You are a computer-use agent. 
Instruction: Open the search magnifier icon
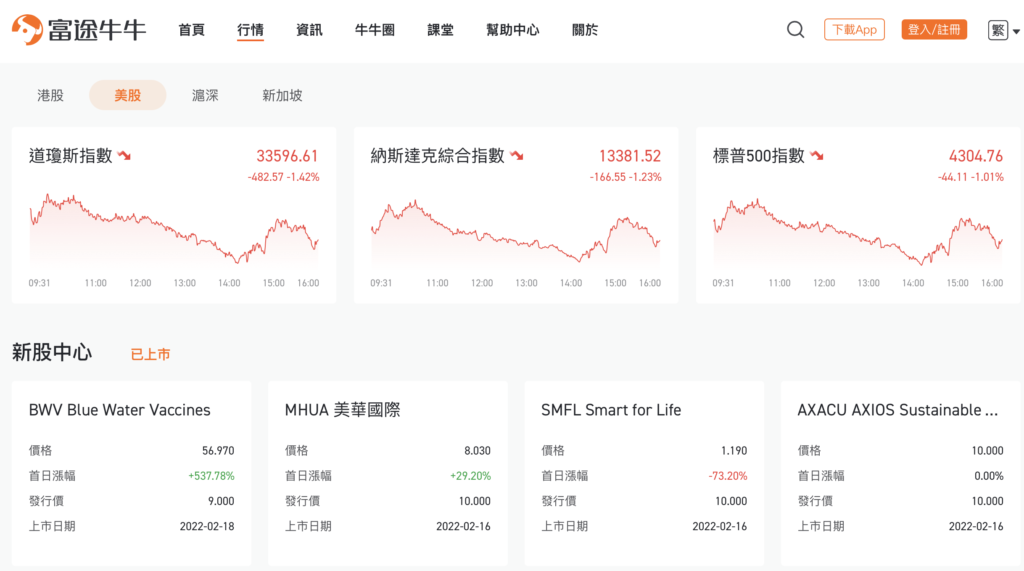click(795, 29)
